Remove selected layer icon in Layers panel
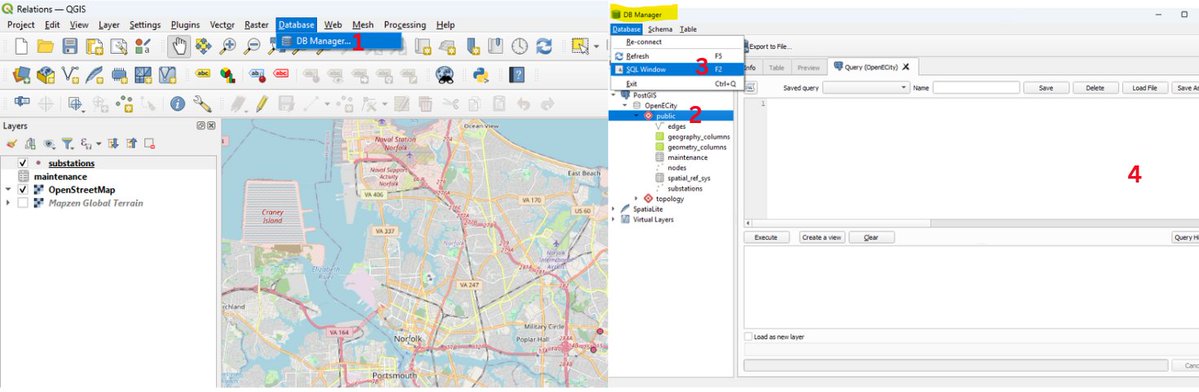The width and height of the screenshot is (1199, 392). coord(150,143)
